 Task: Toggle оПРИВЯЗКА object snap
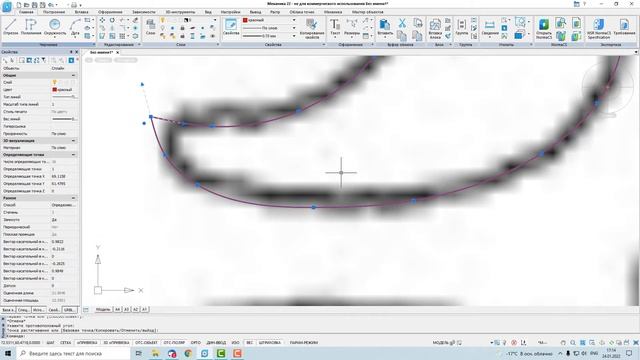[87, 343]
